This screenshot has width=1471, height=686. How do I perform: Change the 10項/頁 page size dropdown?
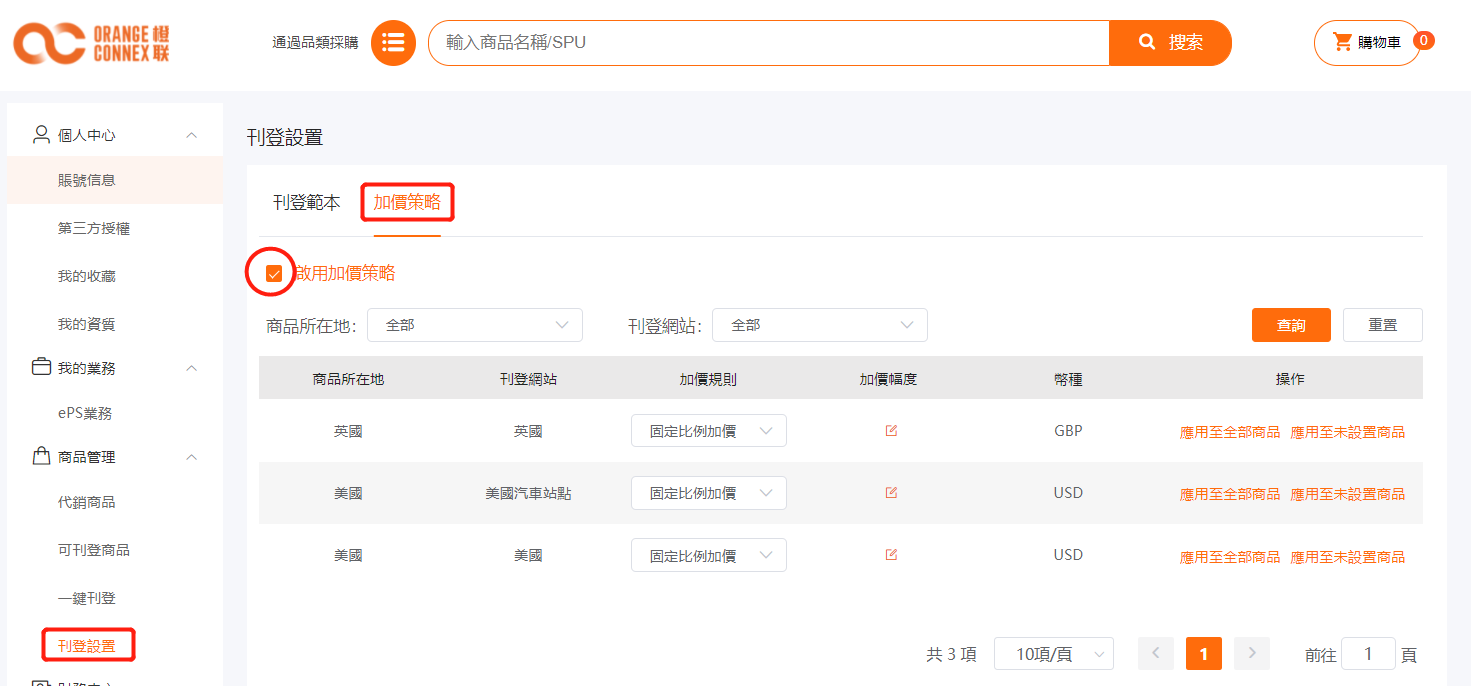(1053, 654)
